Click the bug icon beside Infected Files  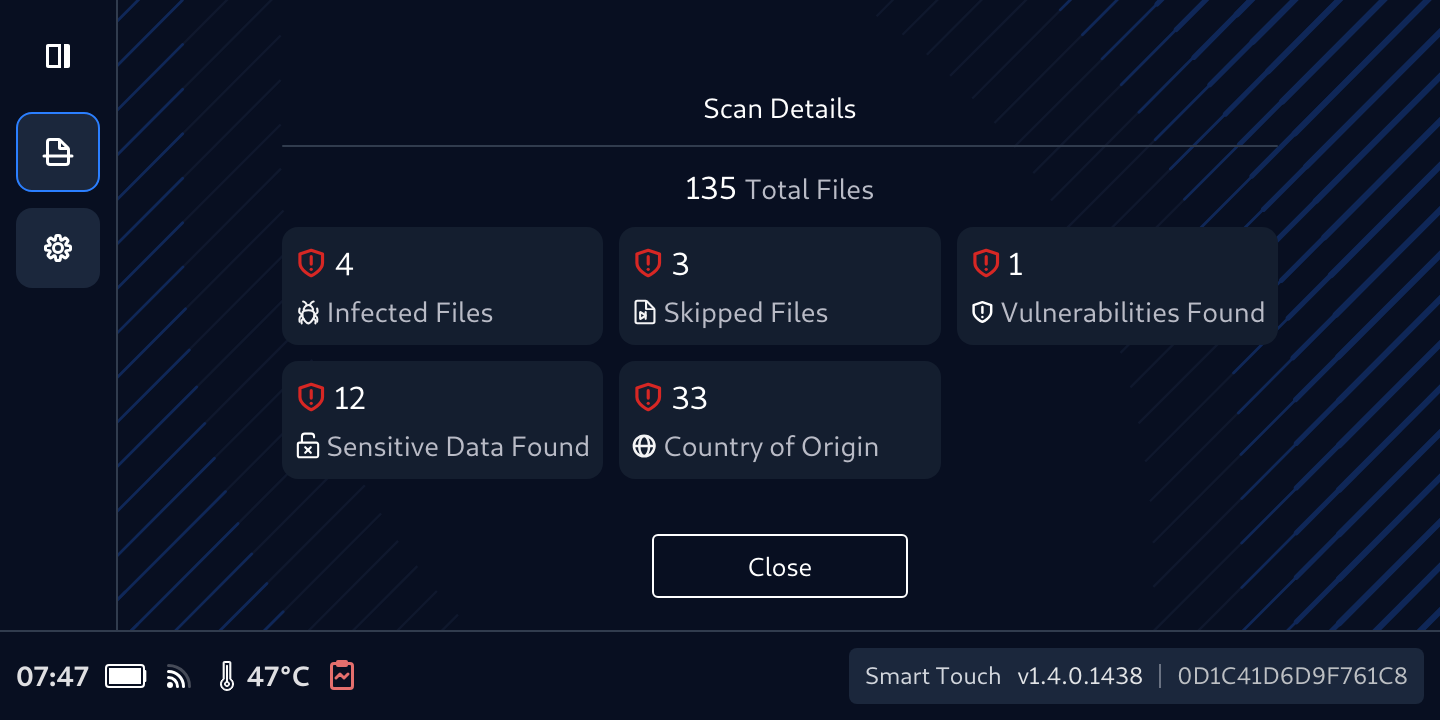[x=308, y=313]
